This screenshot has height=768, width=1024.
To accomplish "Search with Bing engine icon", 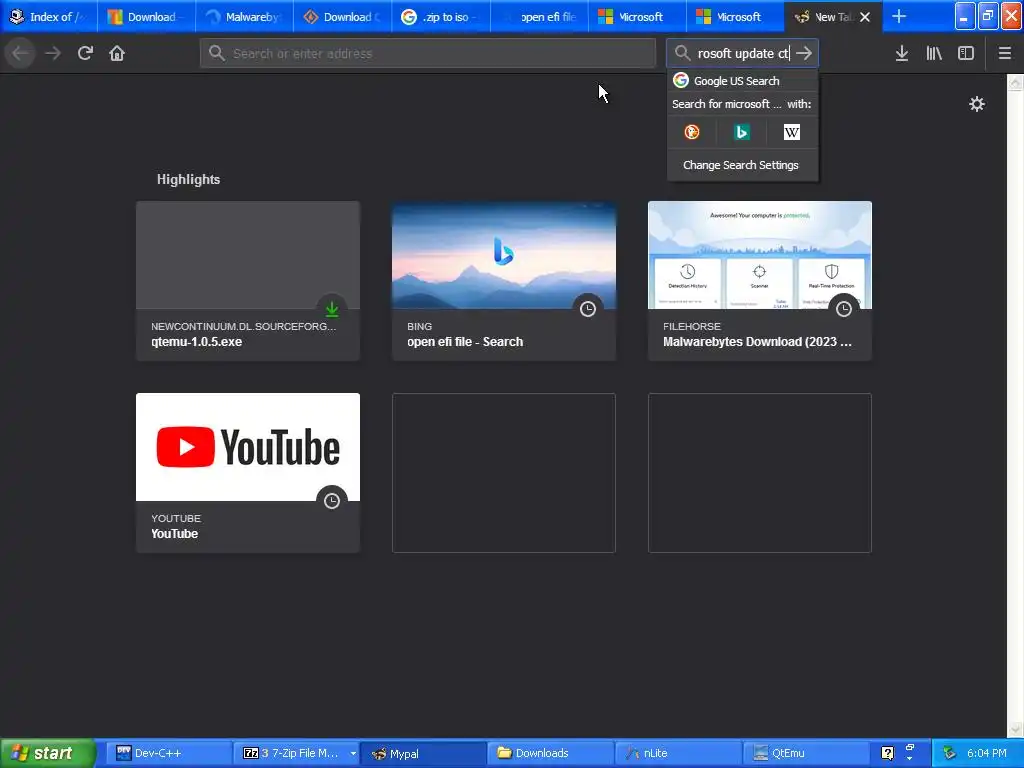I will click(741, 132).
